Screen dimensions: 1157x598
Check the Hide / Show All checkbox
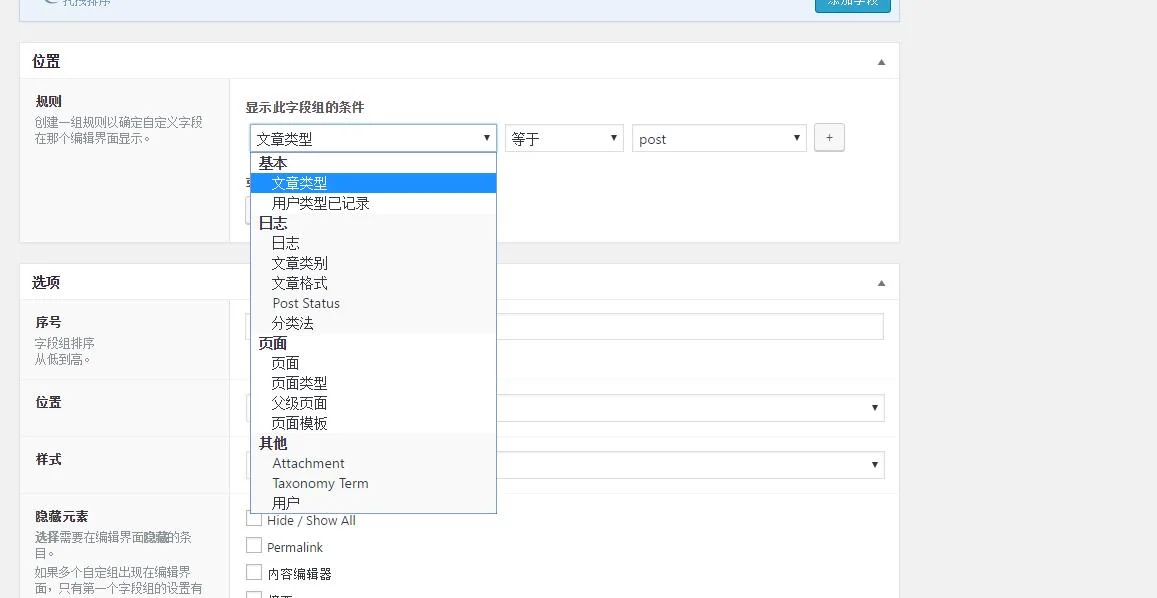[253, 520]
